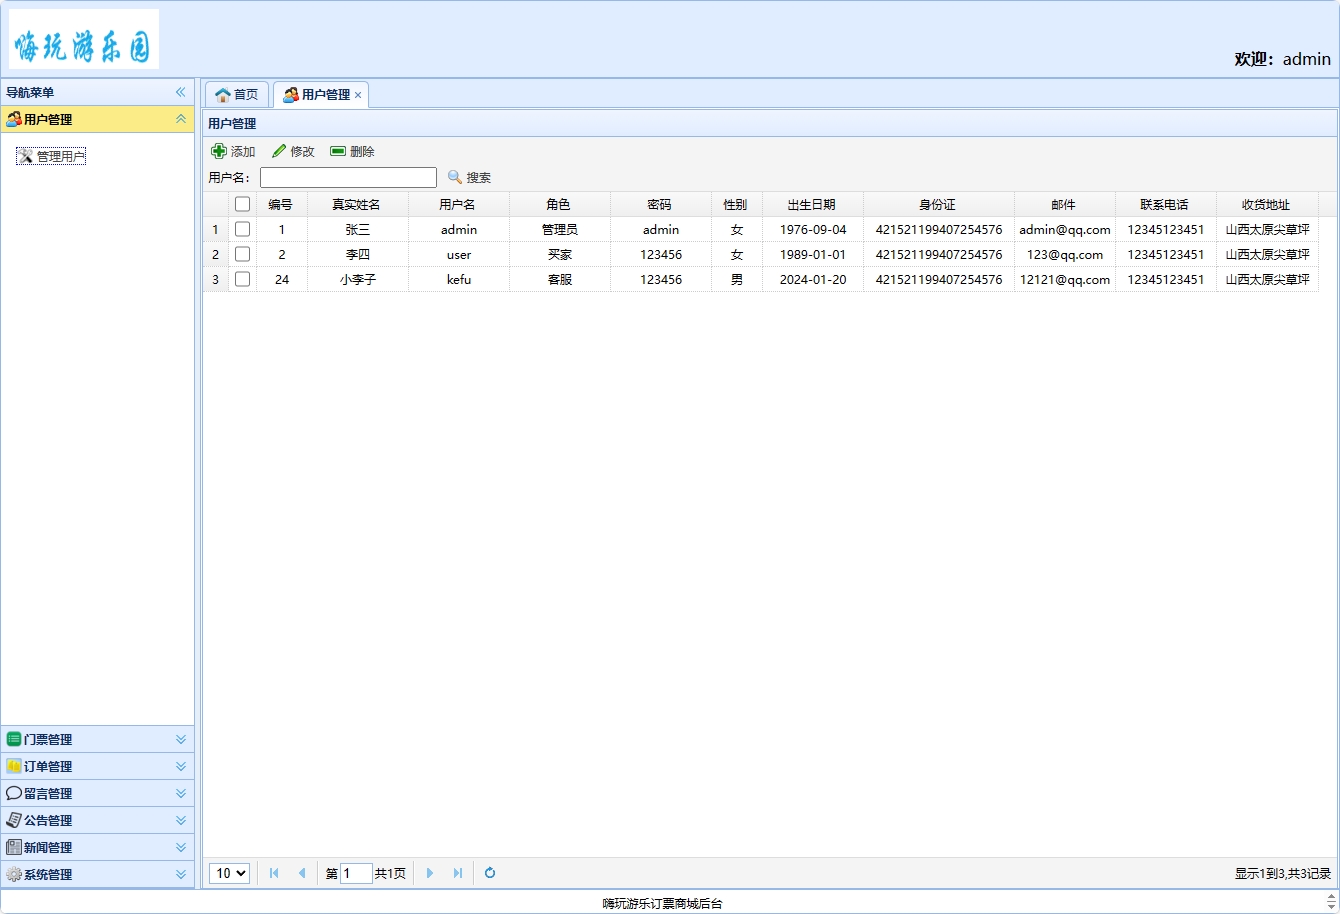This screenshot has height=914, width=1340.
Task: Expand the 门票管理 accordion panel
Action: click(181, 739)
